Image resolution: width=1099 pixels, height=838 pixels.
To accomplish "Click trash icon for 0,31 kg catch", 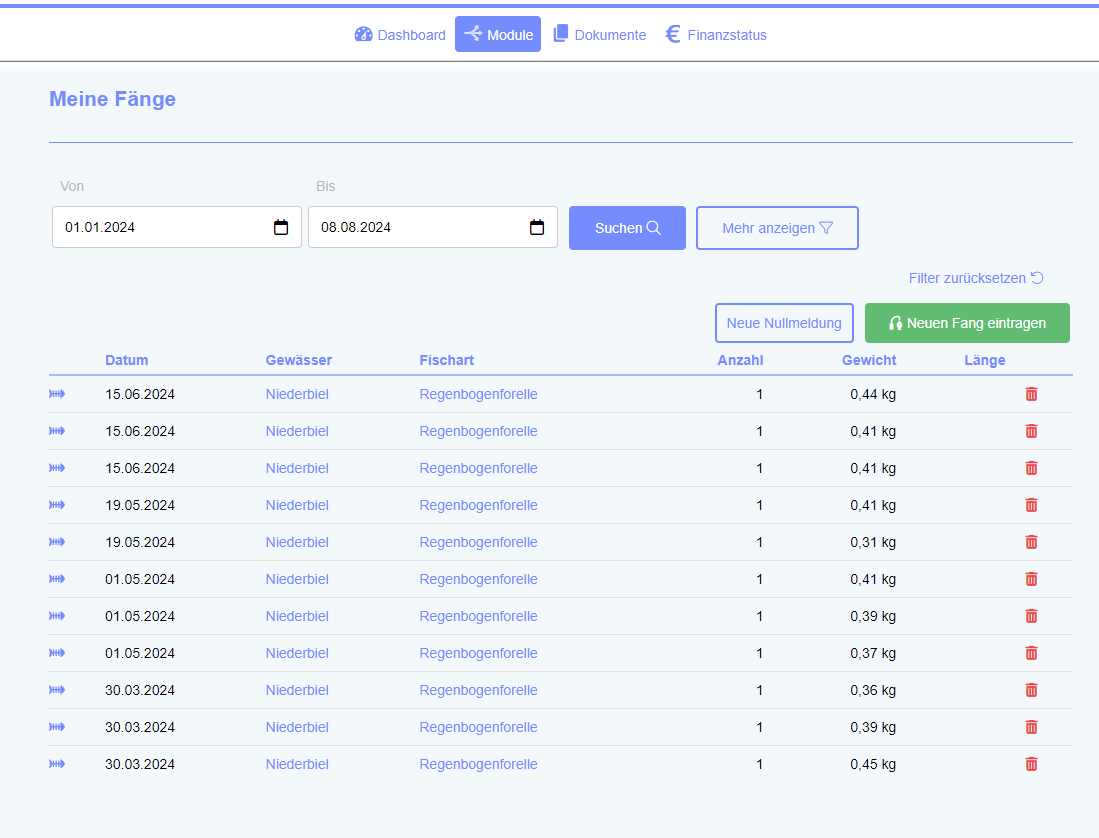I will click(1031, 542).
